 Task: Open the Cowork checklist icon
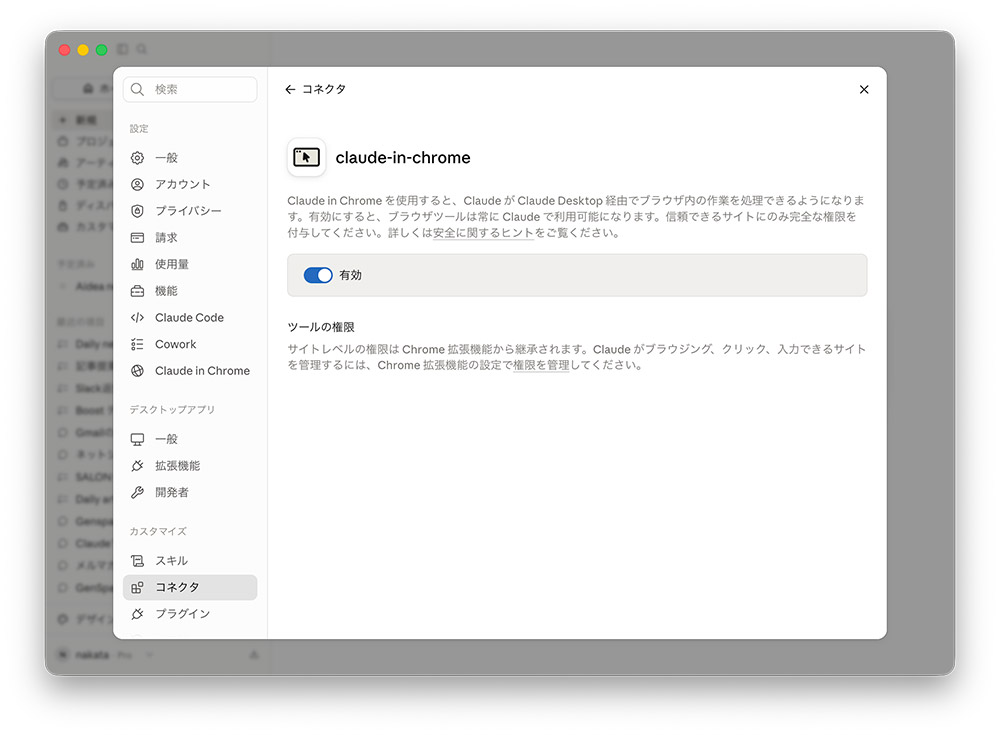point(137,344)
